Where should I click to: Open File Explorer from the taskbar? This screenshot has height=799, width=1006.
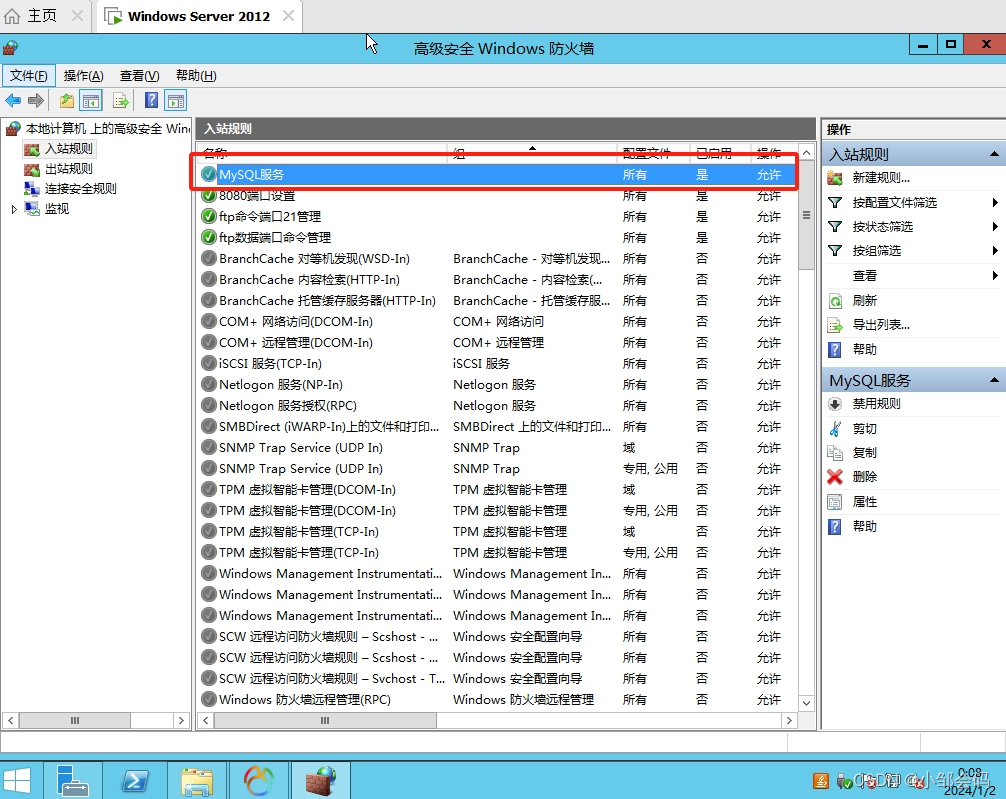197,780
